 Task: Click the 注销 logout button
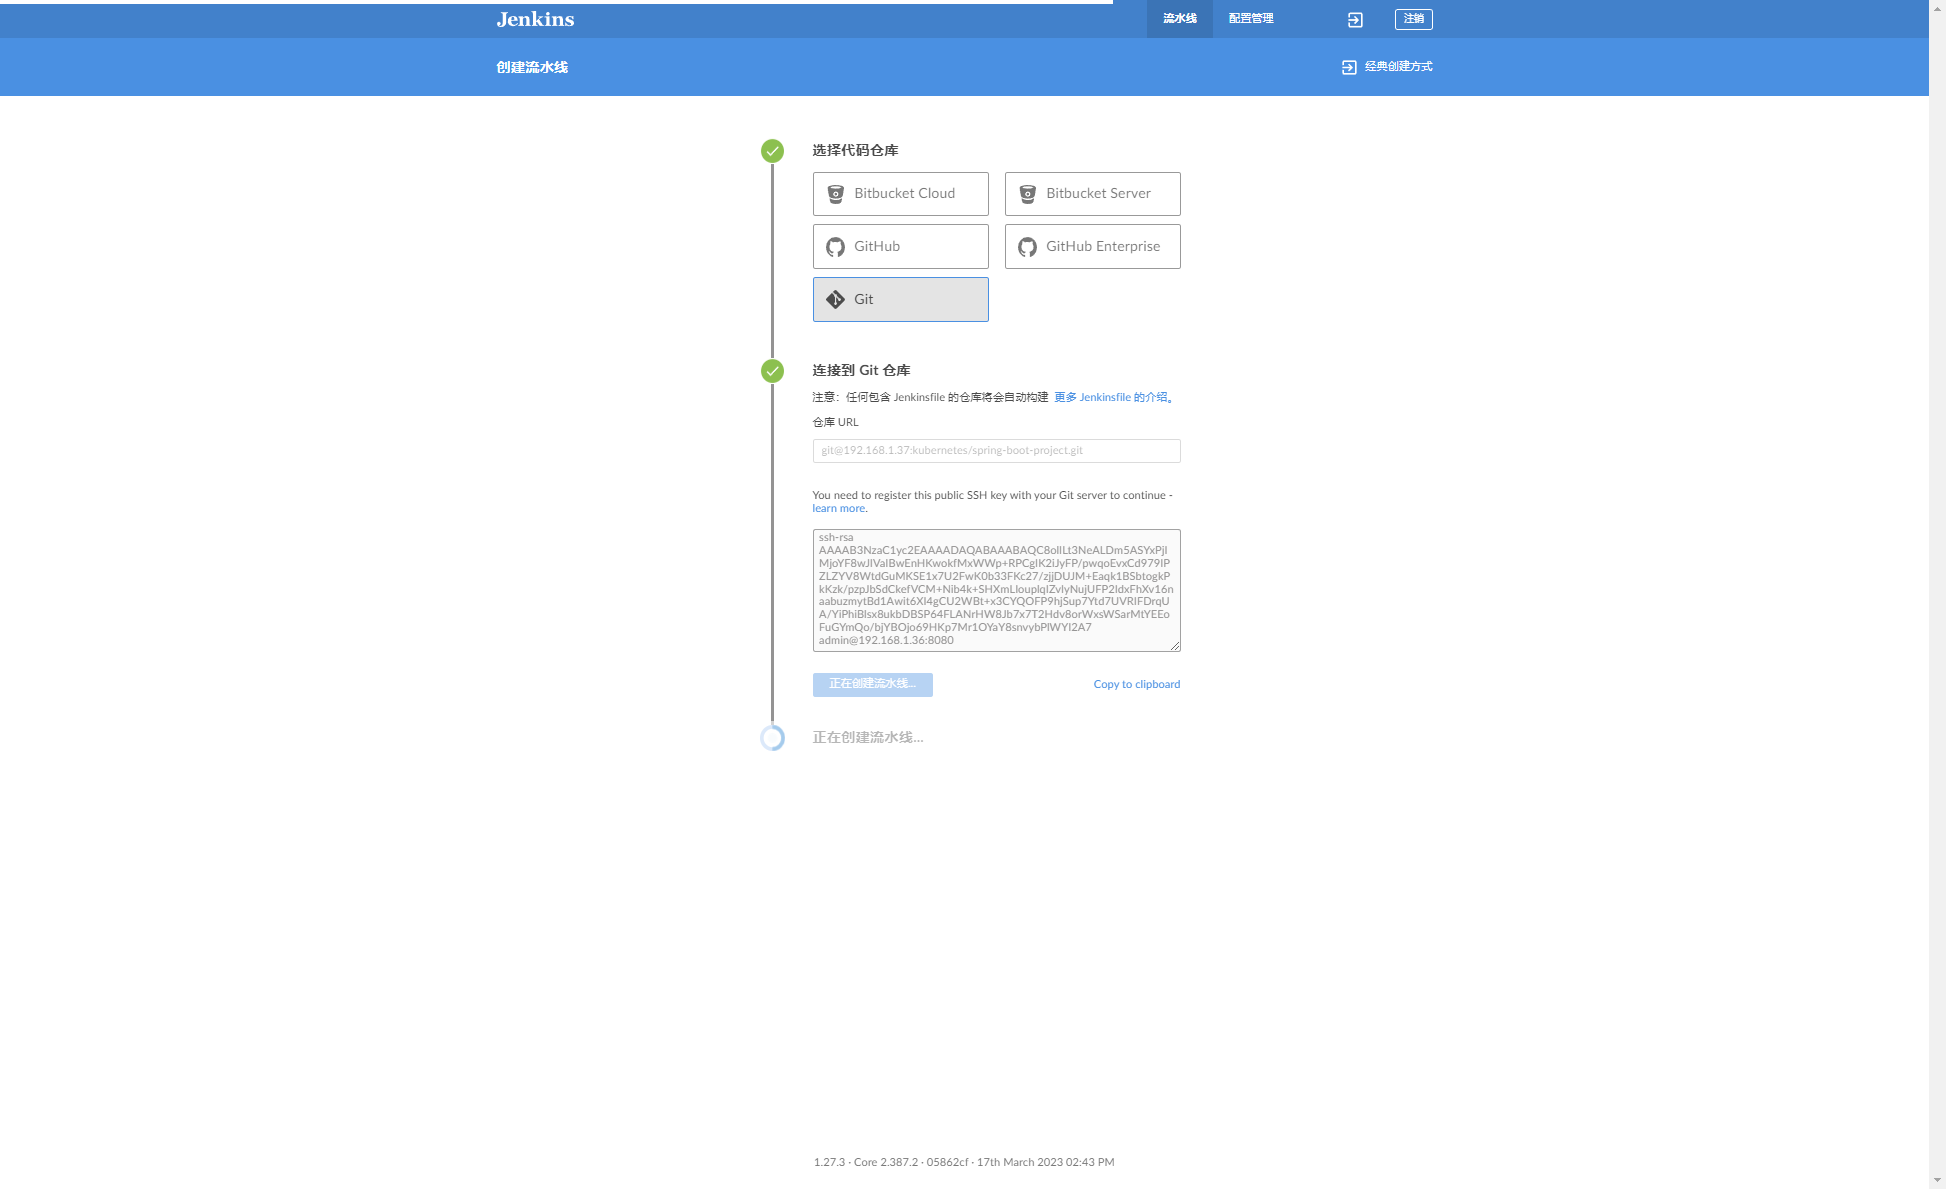pyautogui.click(x=1414, y=19)
